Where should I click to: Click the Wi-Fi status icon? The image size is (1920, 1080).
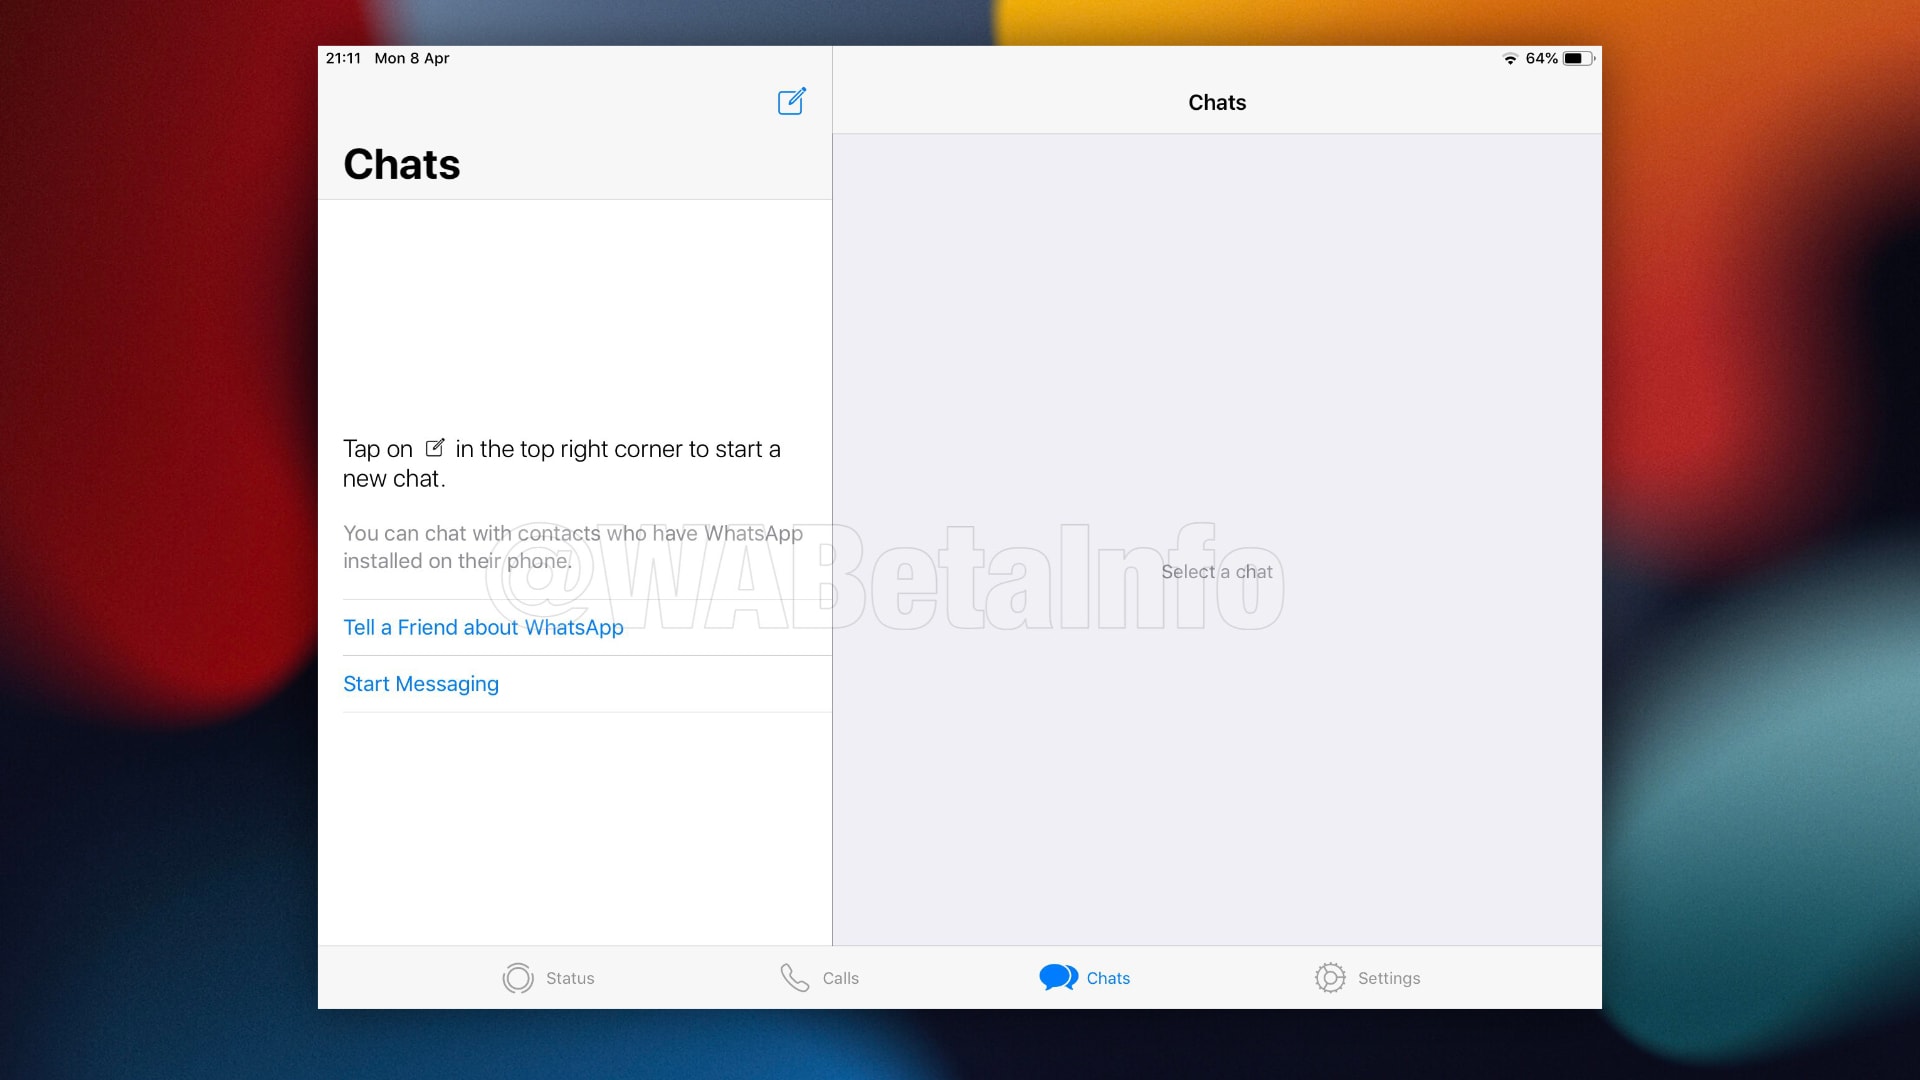tap(1510, 58)
